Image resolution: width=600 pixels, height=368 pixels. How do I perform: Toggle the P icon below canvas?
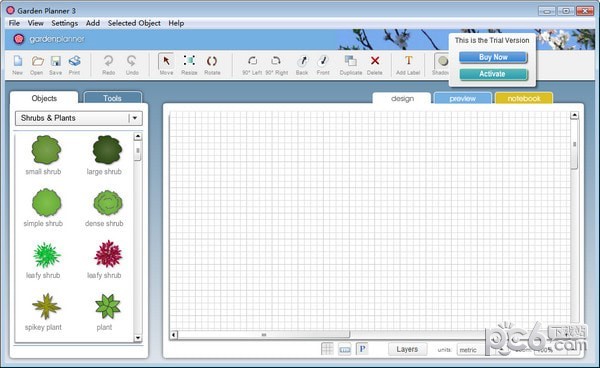(x=362, y=348)
